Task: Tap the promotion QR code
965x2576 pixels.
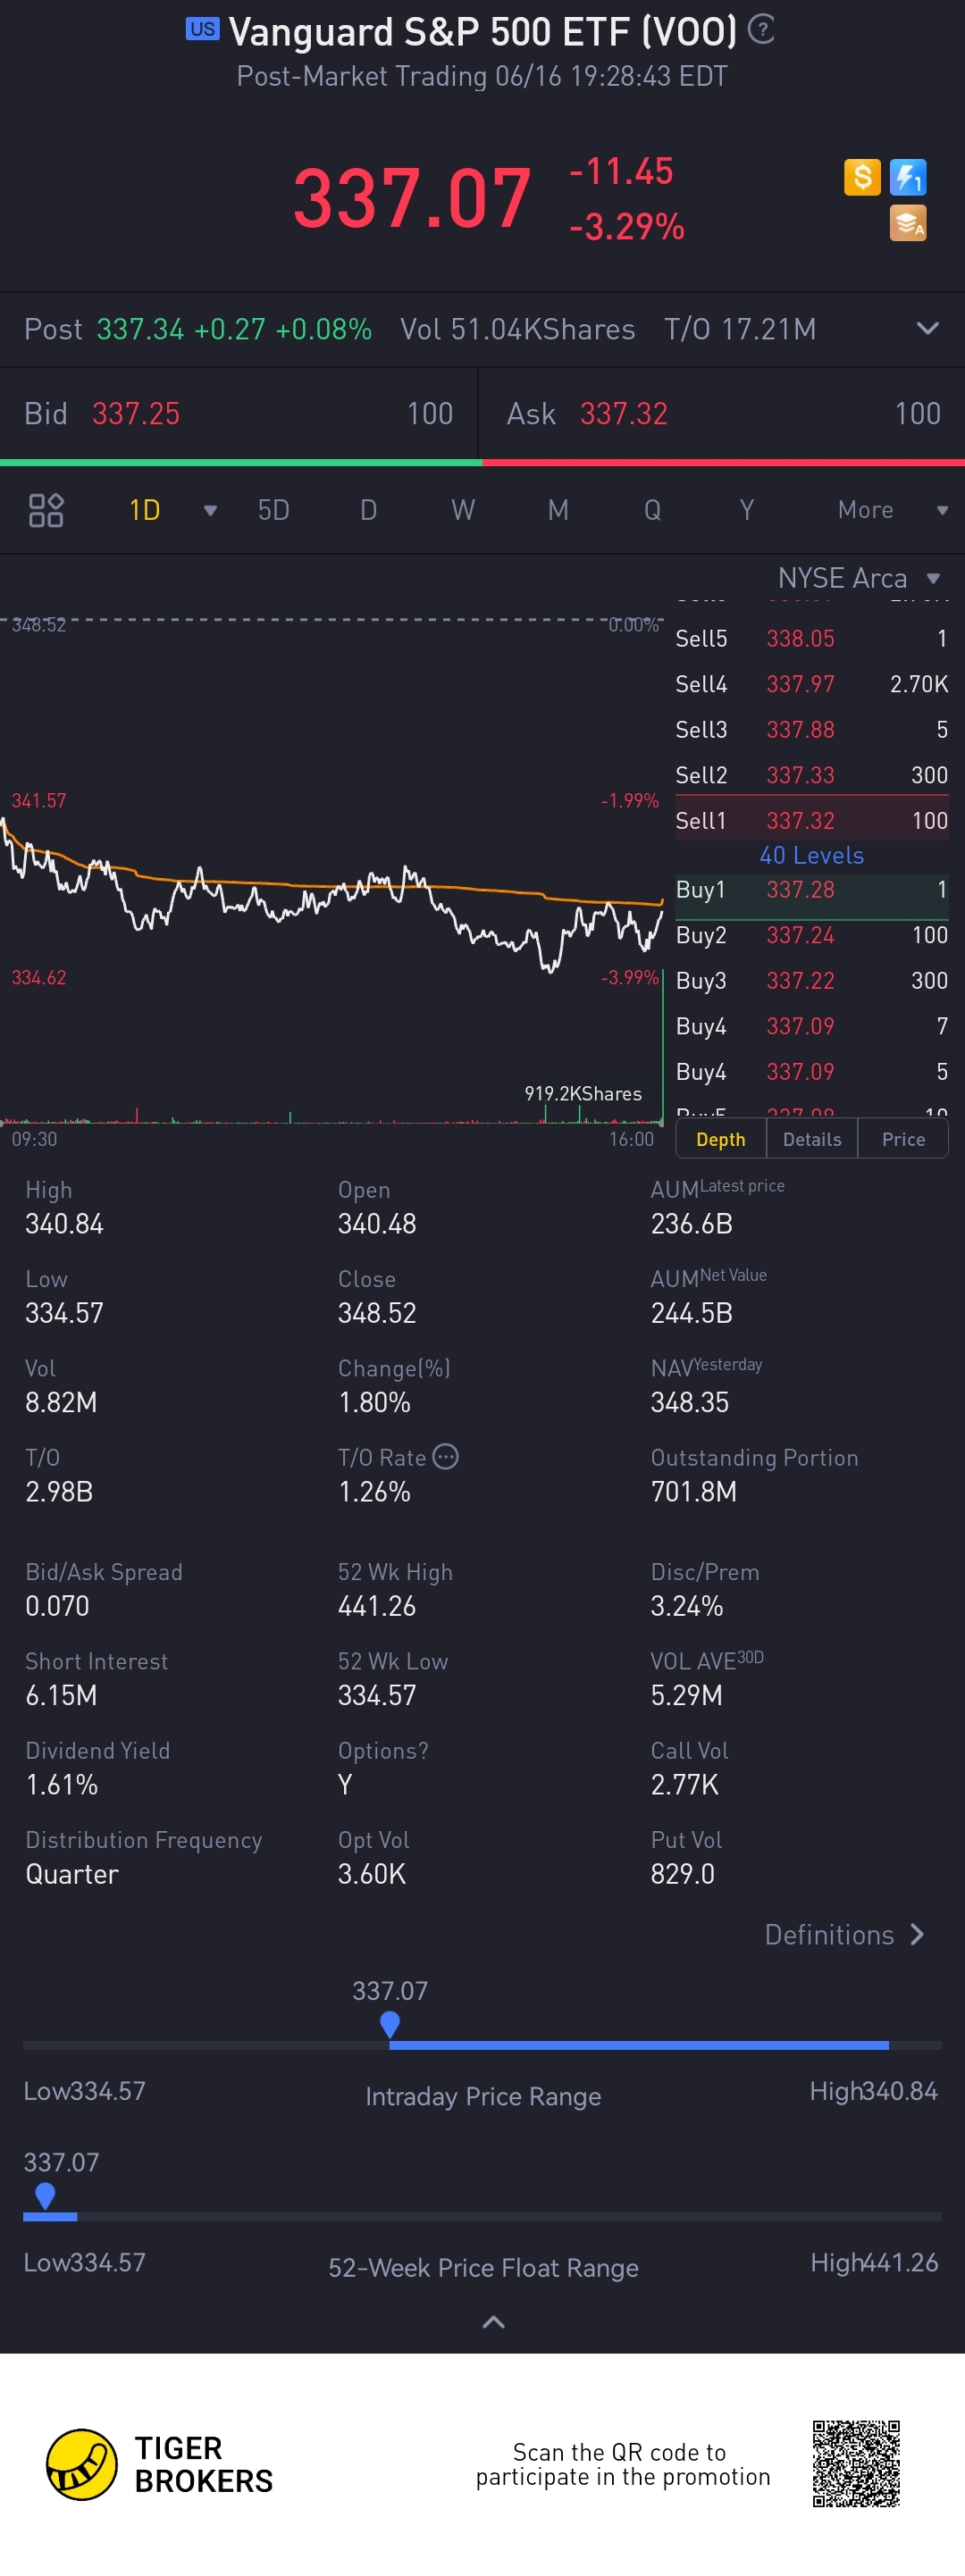Action: (x=856, y=2463)
